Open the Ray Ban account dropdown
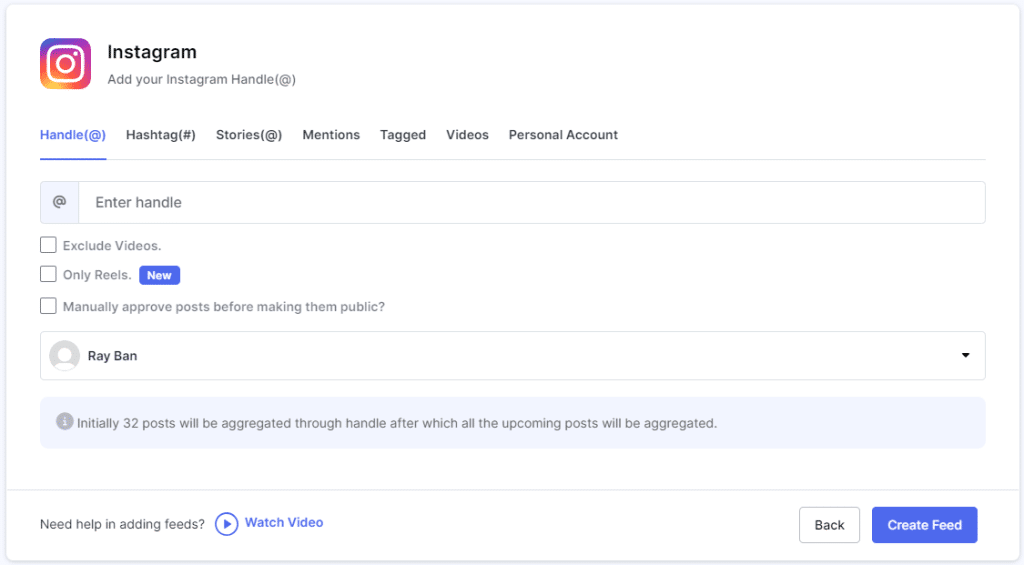This screenshot has height=565, width=1024. tap(512, 356)
